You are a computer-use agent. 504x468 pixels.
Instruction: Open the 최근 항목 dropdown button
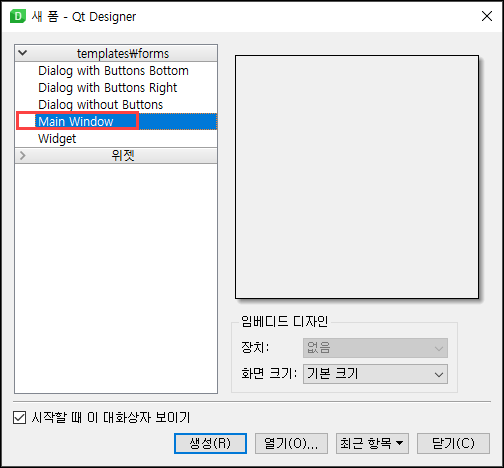pyautogui.click(x=372, y=443)
